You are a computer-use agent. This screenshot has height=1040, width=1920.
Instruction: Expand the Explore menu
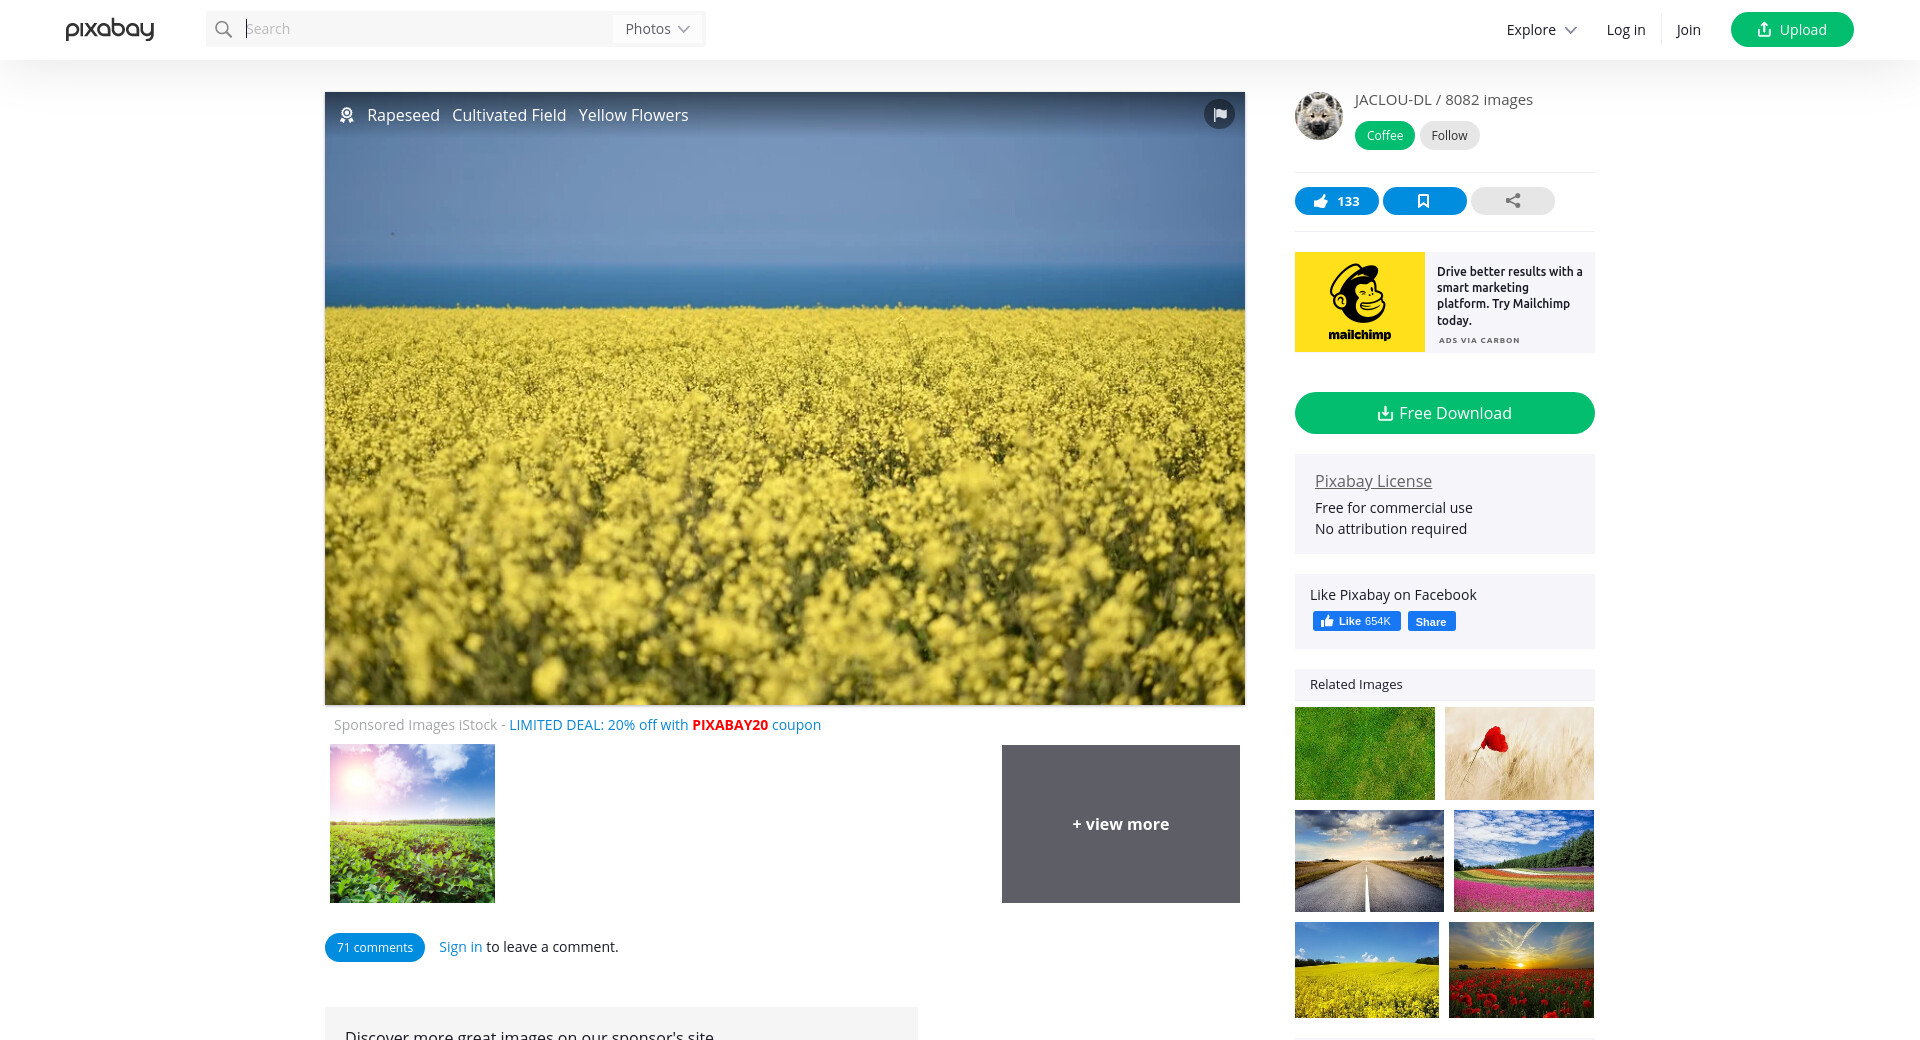1541,30
